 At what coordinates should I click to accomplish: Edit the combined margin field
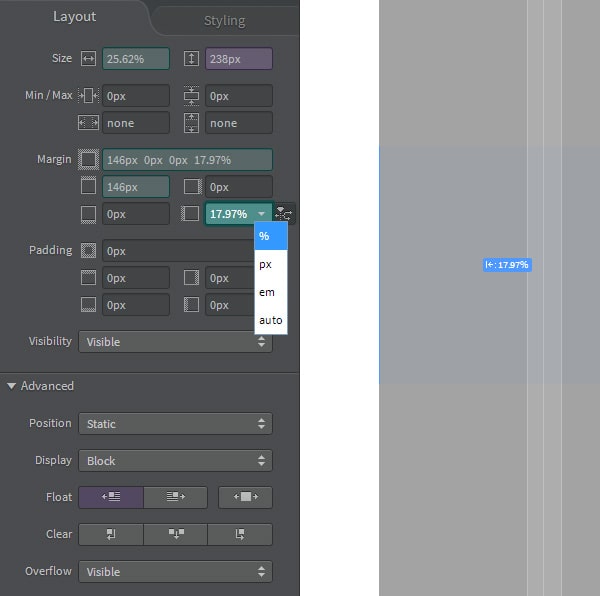[188, 160]
